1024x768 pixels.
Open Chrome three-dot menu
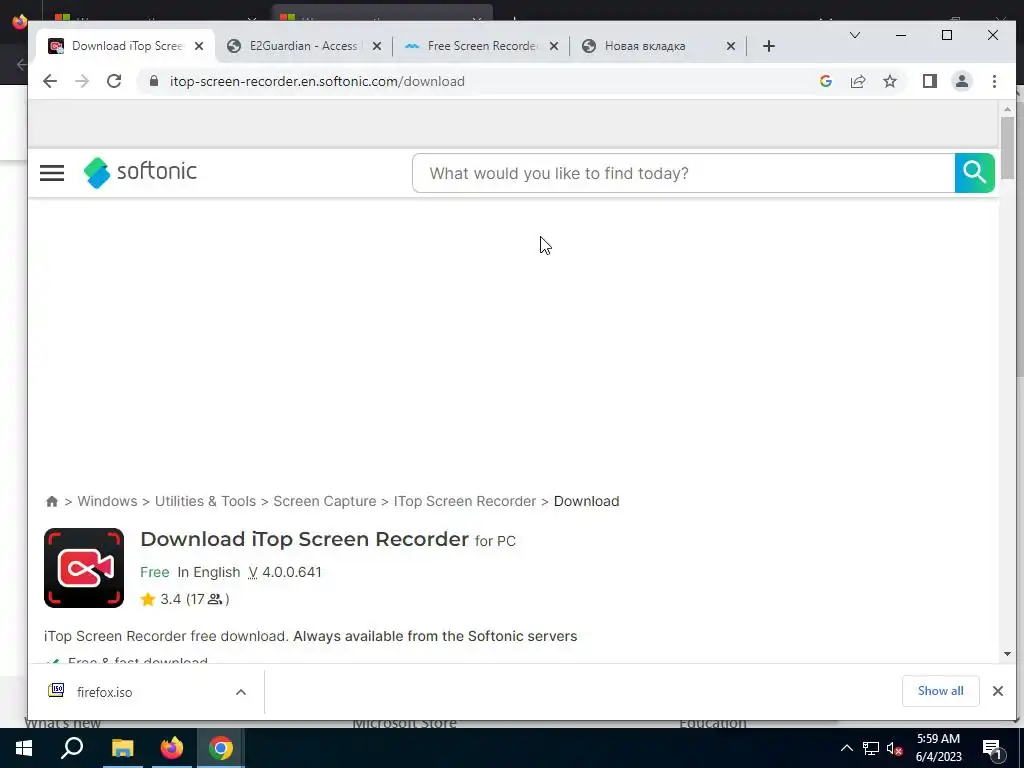pyautogui.click(x=994, y=81)
